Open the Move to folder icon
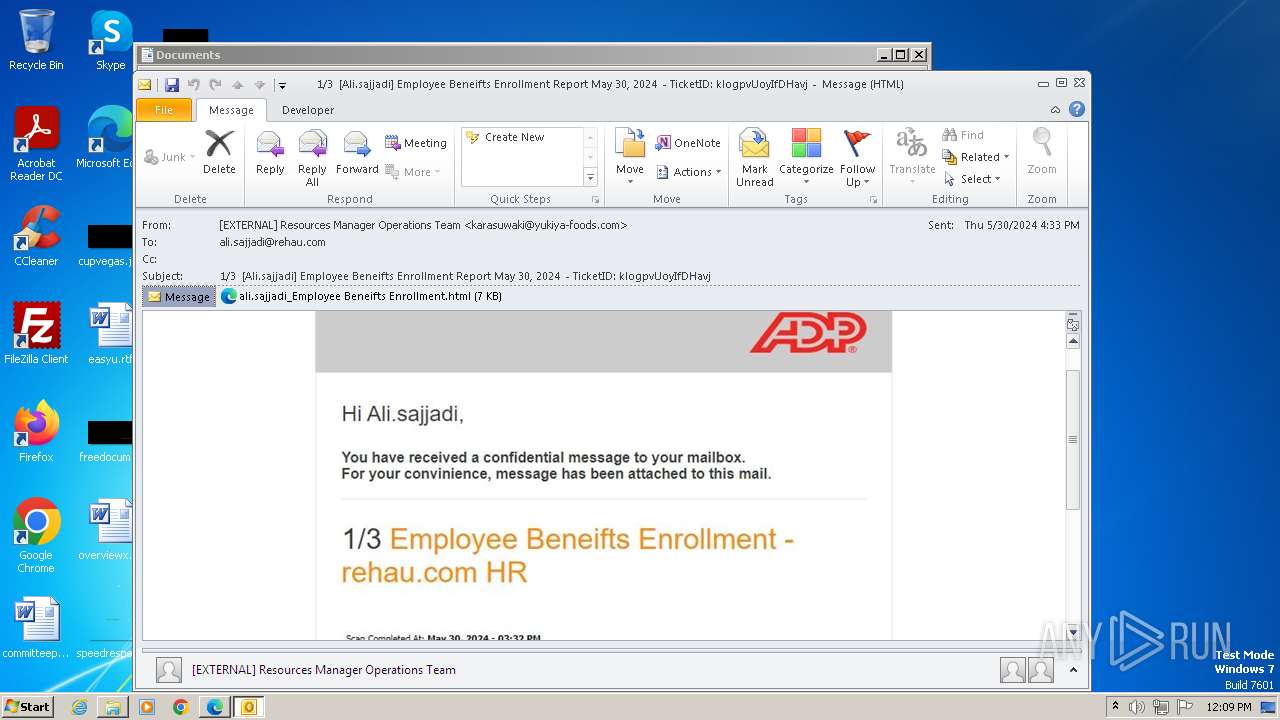Image resolution: width=1280 pixels, height=720 pixels. 630,157
